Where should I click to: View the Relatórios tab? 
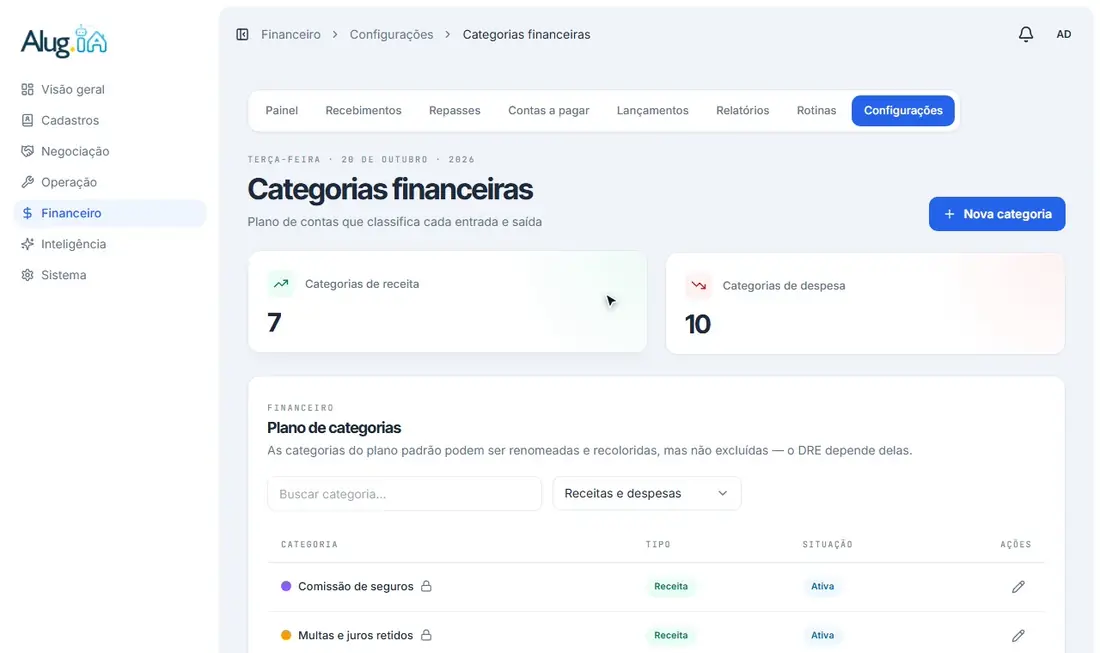point(742,110)
